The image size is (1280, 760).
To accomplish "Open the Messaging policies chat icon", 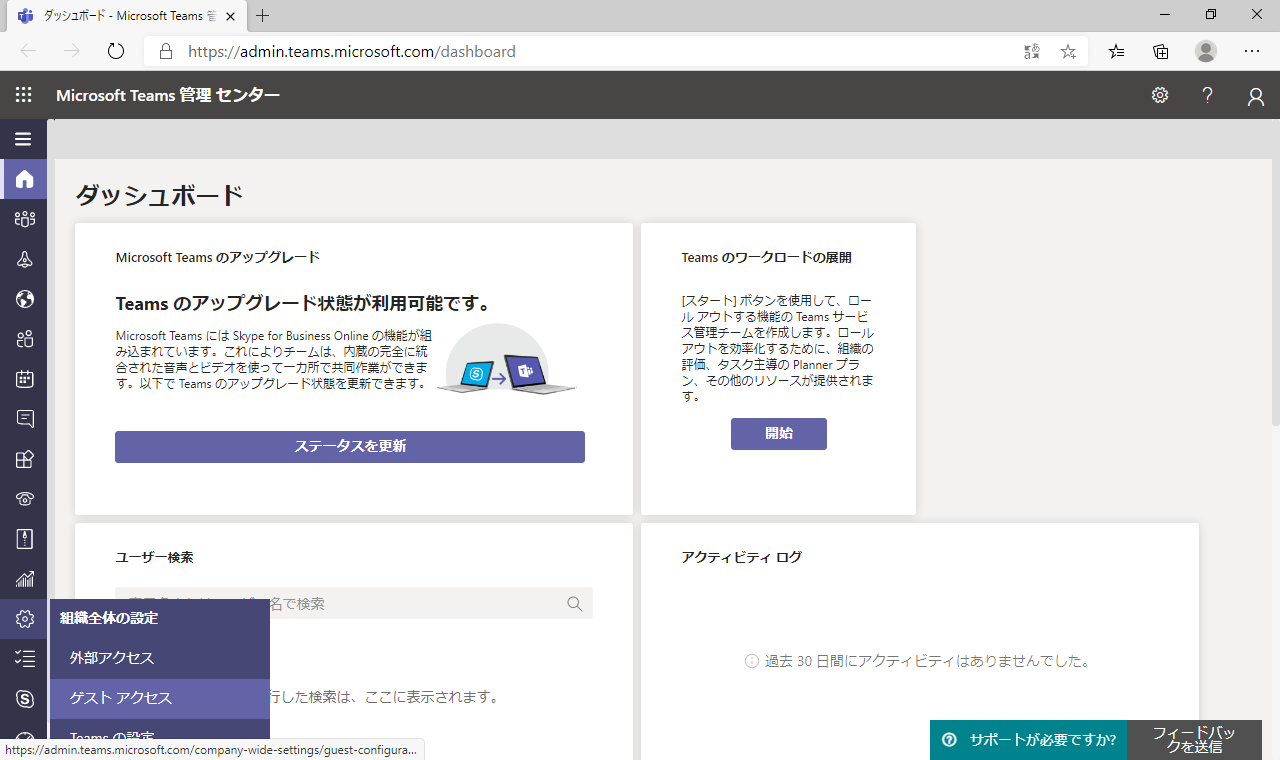I will pos(24,419).
